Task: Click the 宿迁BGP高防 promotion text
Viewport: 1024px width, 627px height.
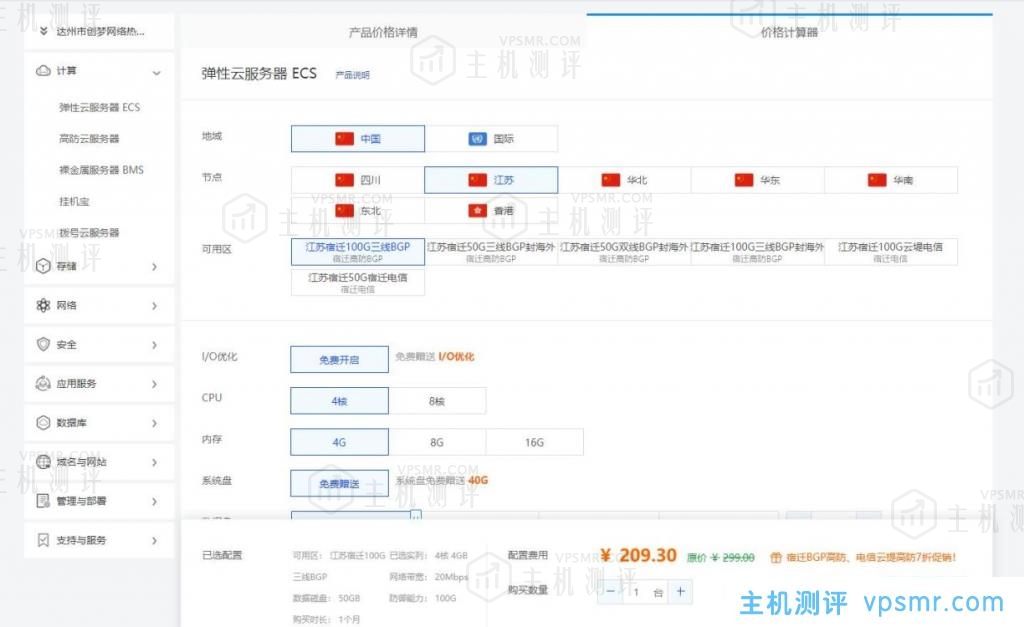Action: (x=871, y=557)
